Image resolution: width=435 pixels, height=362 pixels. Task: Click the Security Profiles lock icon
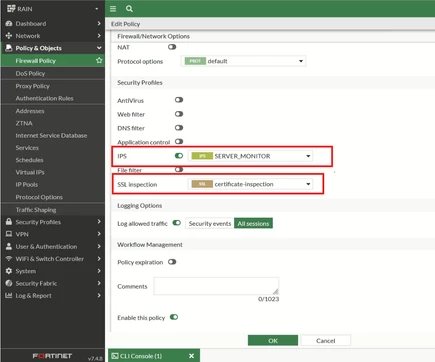tap(9, 222)
